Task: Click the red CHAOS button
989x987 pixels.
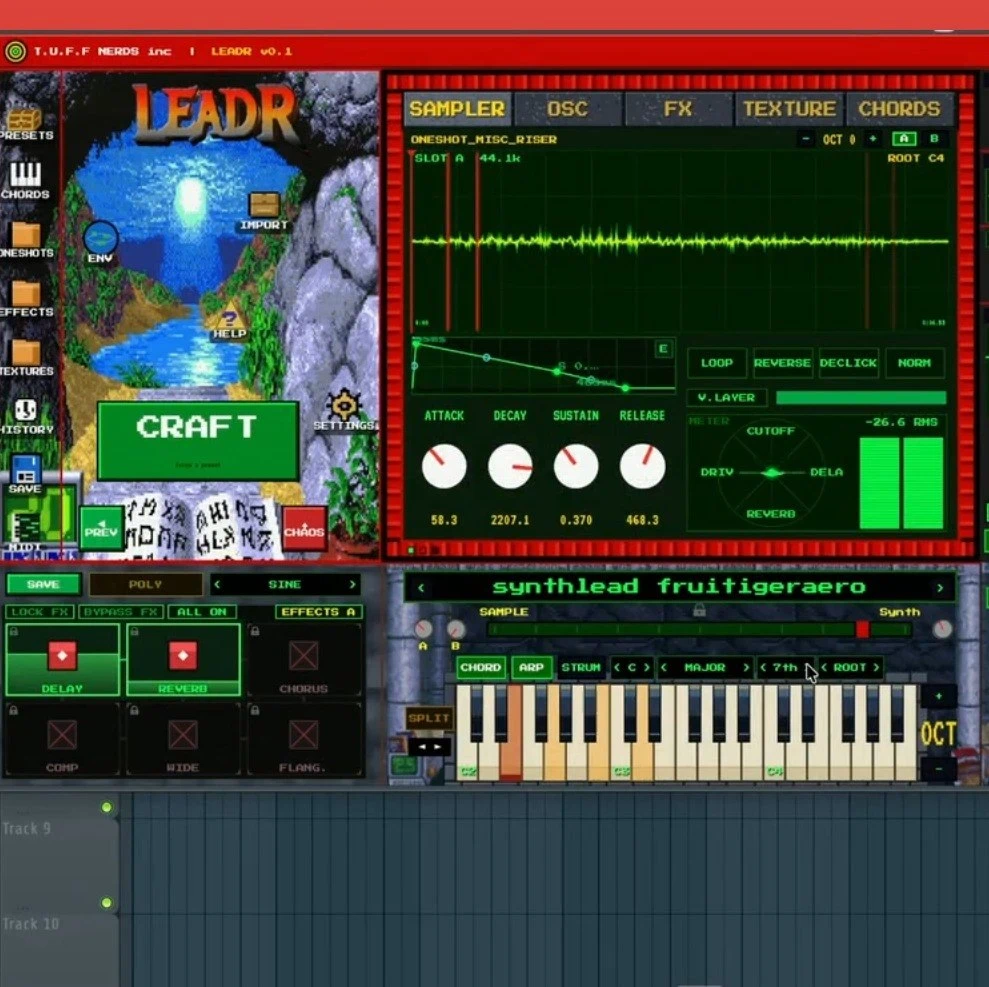Action: (303, 529)
